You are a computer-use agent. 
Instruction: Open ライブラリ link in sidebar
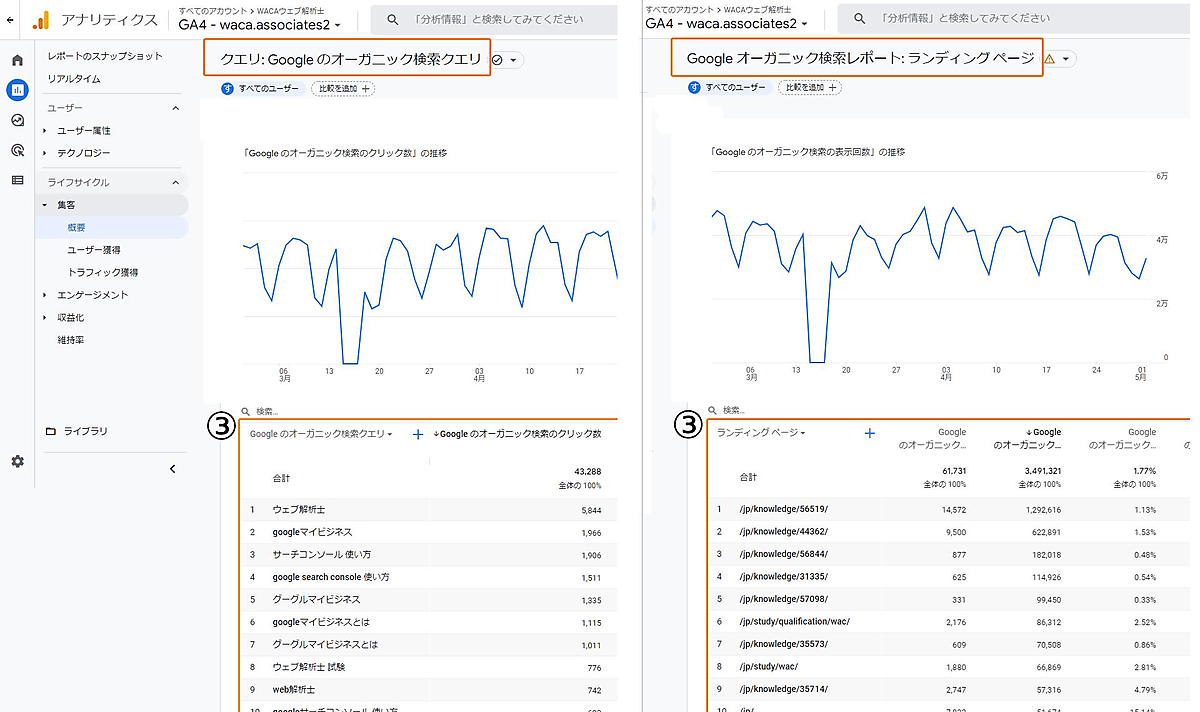tap(85, 431)
